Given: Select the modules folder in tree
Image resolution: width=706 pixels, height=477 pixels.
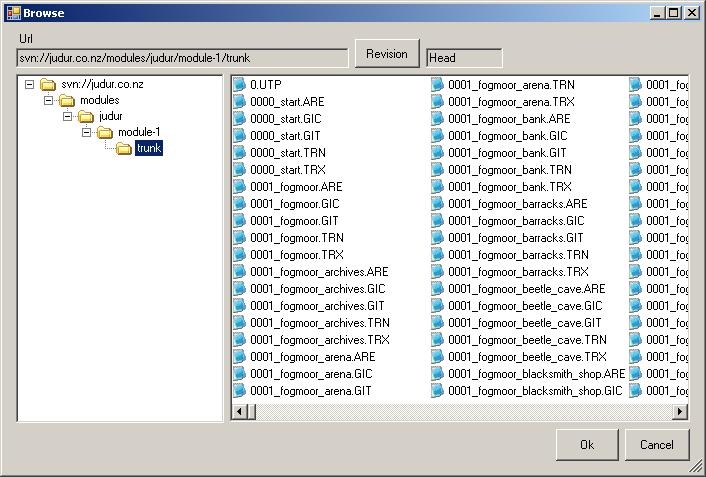Looking at the screenshot, I should pos(99,101).
